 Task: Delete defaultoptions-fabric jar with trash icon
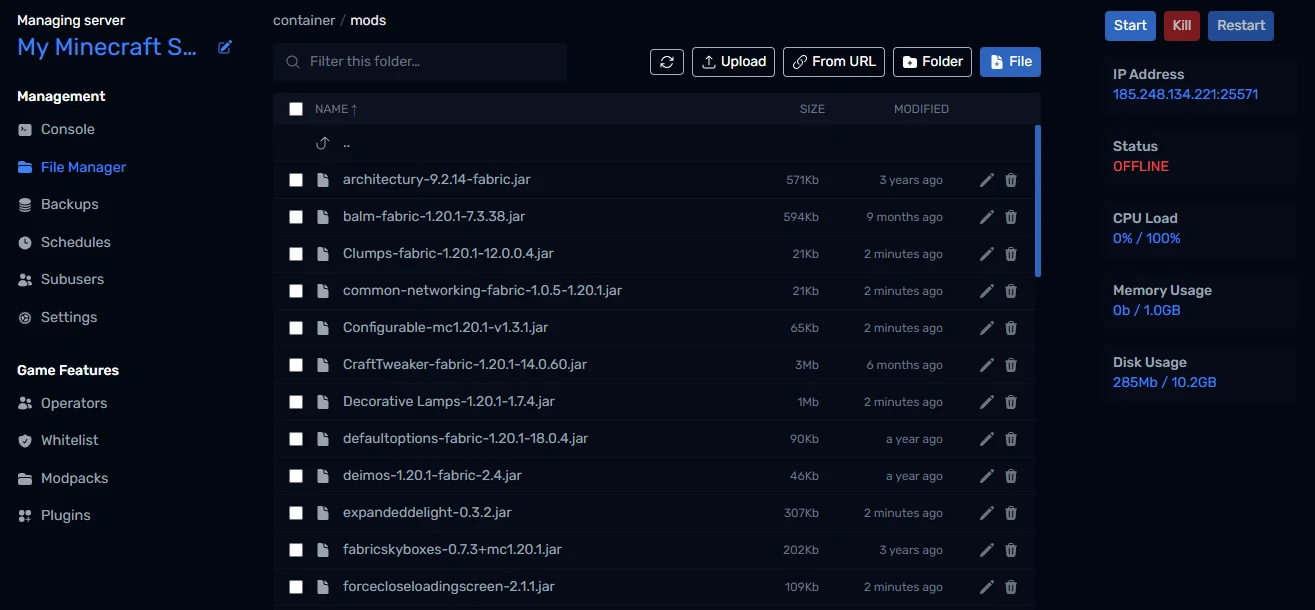point(1011,439)
